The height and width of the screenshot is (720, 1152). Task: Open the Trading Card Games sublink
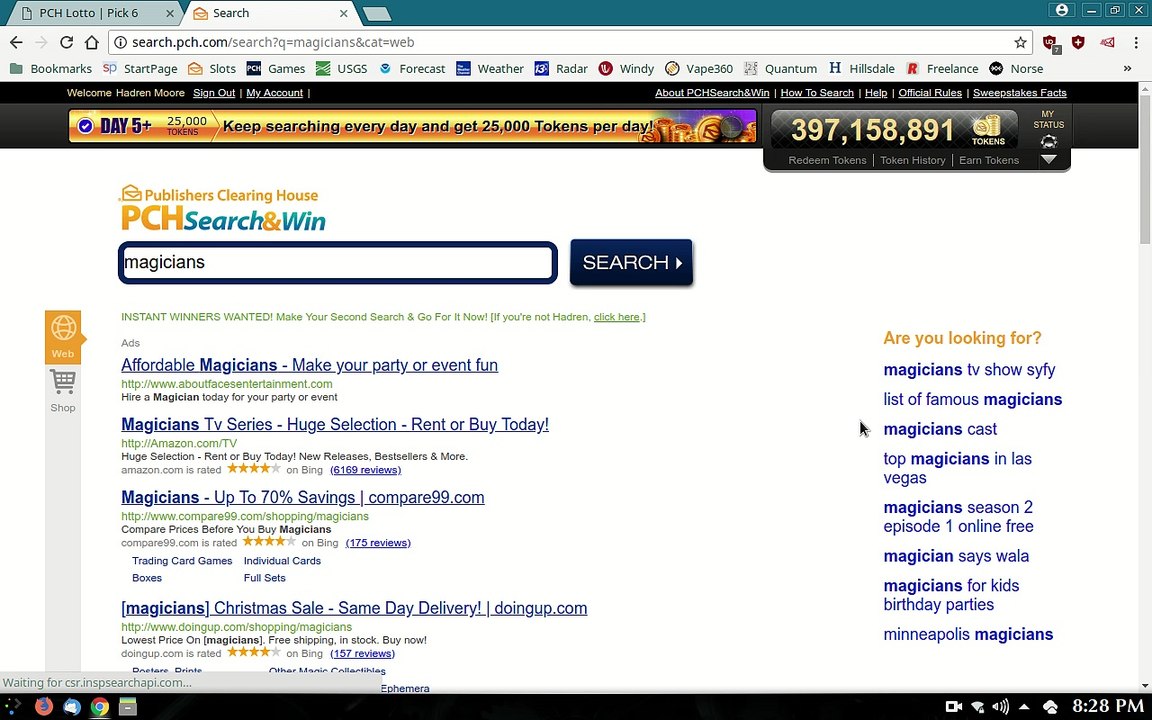coord(182,561)
